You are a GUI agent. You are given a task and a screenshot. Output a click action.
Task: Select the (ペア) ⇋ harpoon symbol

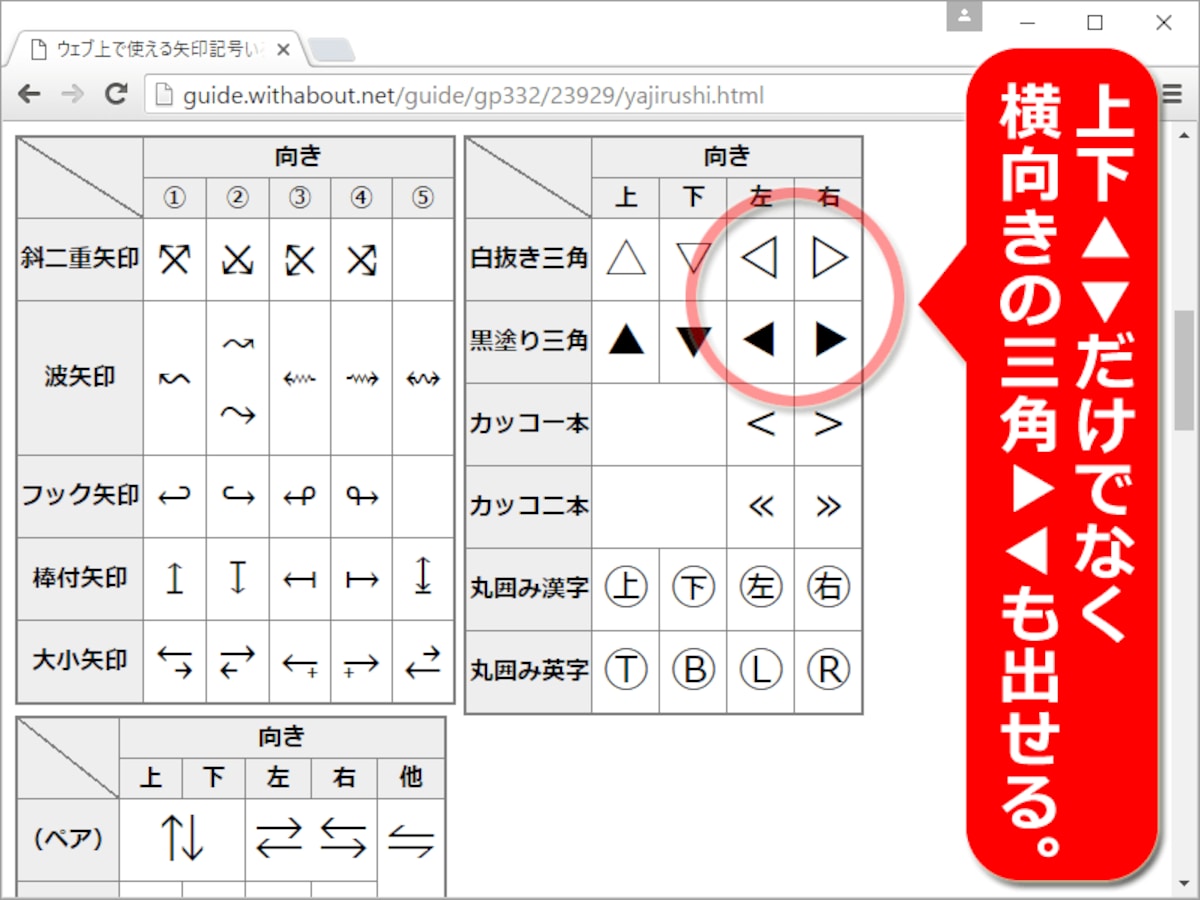(x=411, y=840)
